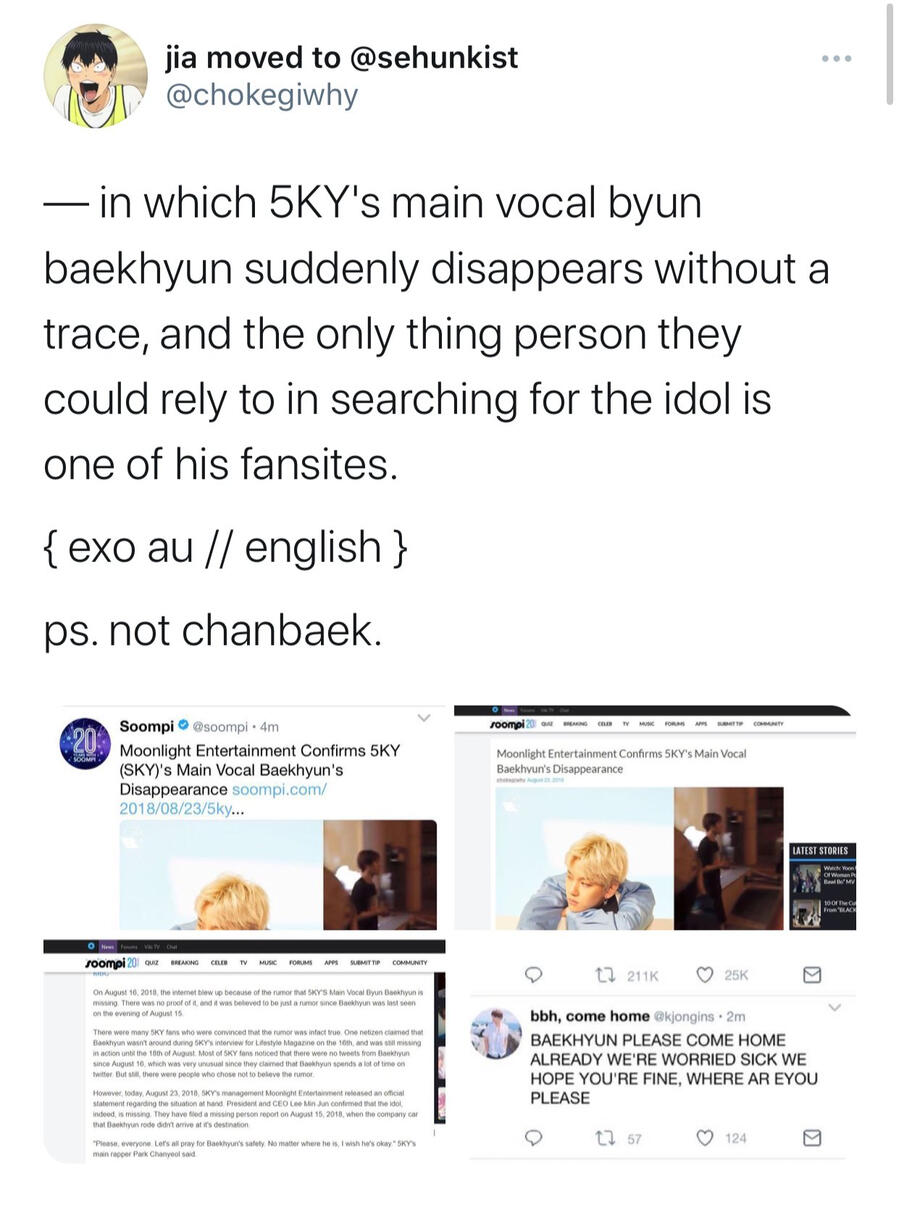Click the envelope share icon beside 25K

tap(813, 975)
